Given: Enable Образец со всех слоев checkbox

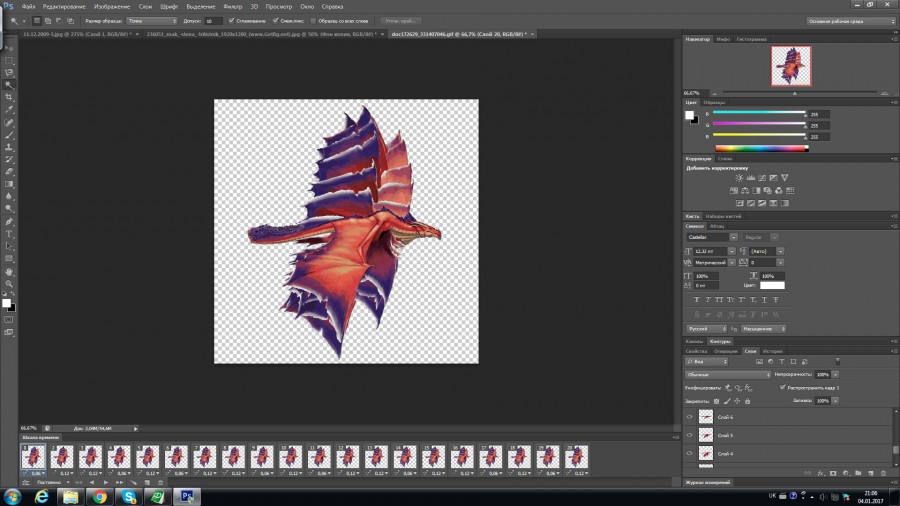Looking at the screenshot, I should 311,20.
